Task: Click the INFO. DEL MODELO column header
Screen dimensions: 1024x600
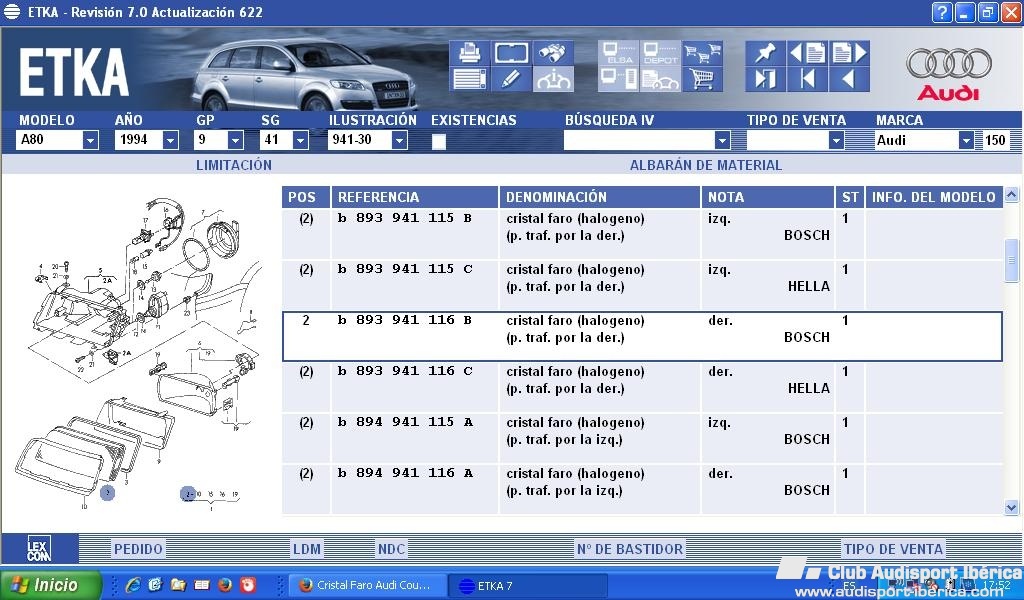Action: (934, 197)
